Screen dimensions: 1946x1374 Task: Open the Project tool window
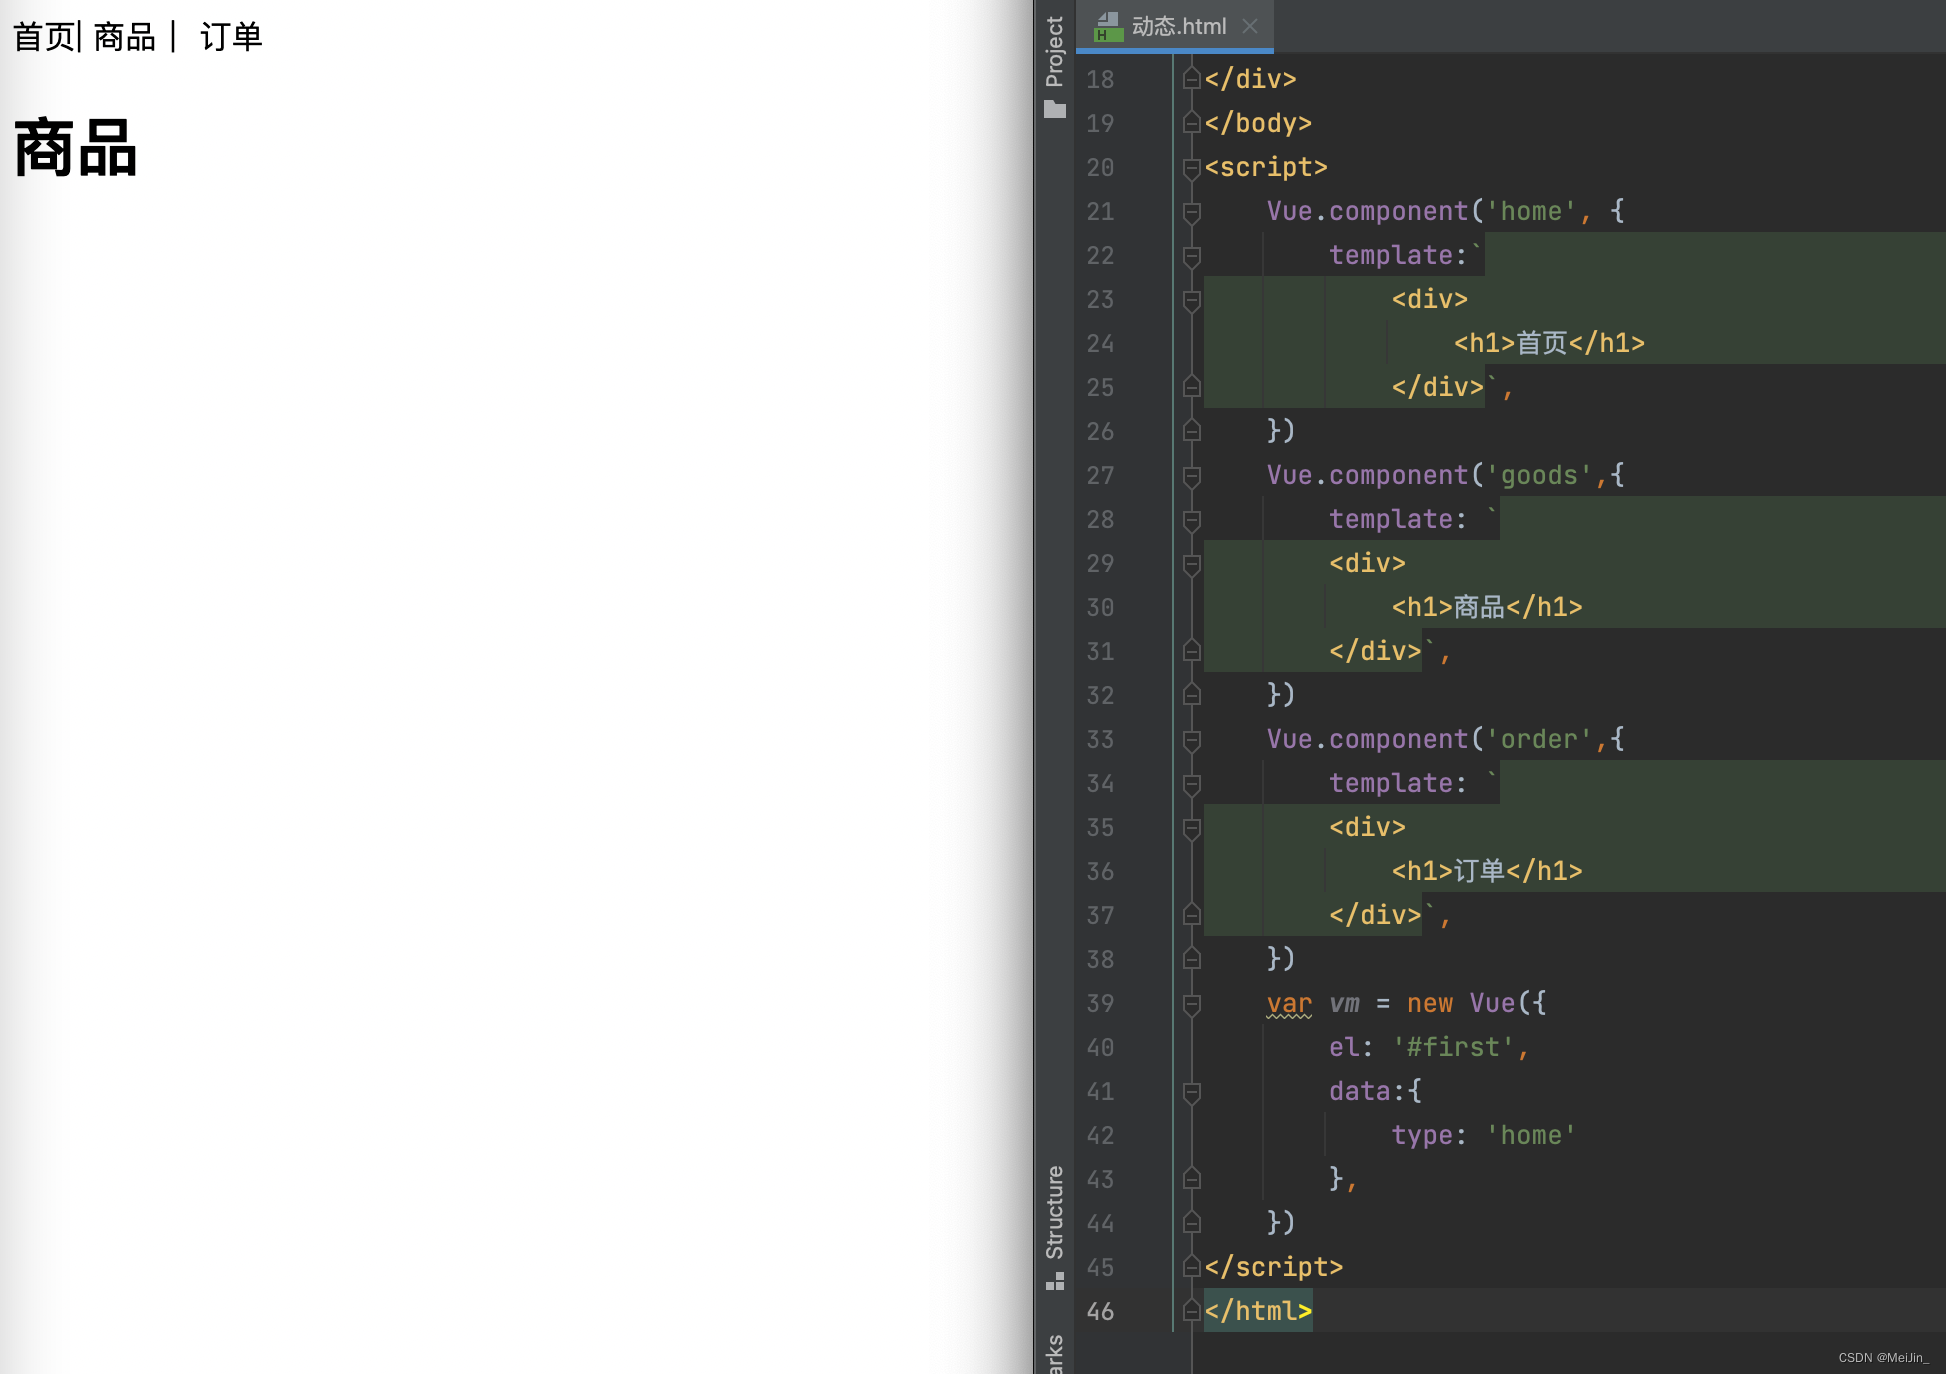click(x=1054, y=66)
